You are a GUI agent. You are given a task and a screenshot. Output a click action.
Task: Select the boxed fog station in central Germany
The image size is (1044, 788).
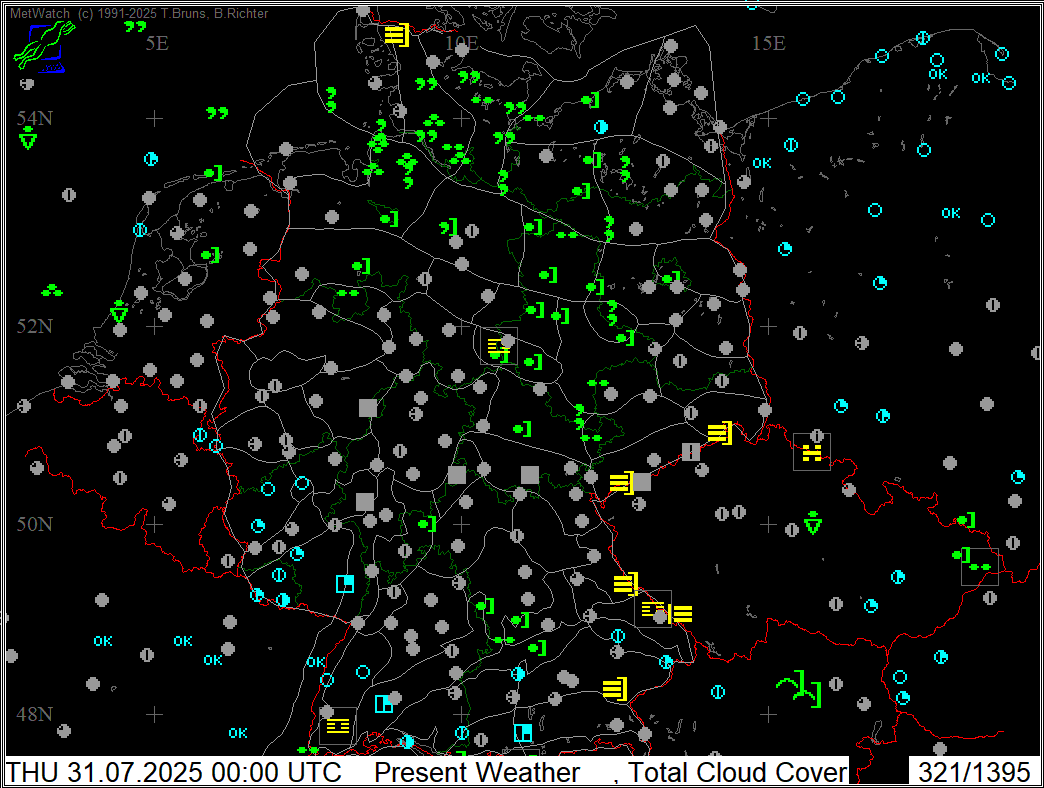(499, 346)
